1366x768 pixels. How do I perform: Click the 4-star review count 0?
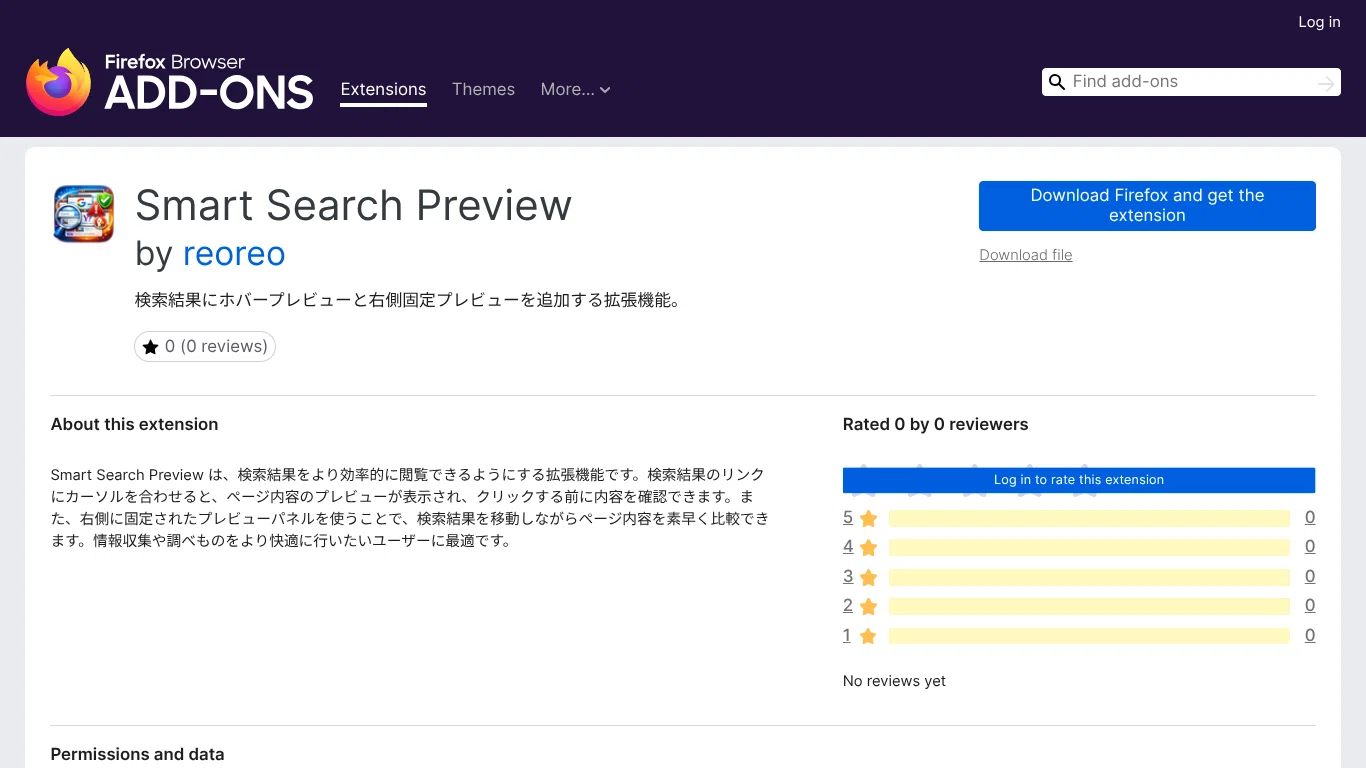tap(1310, 546)
